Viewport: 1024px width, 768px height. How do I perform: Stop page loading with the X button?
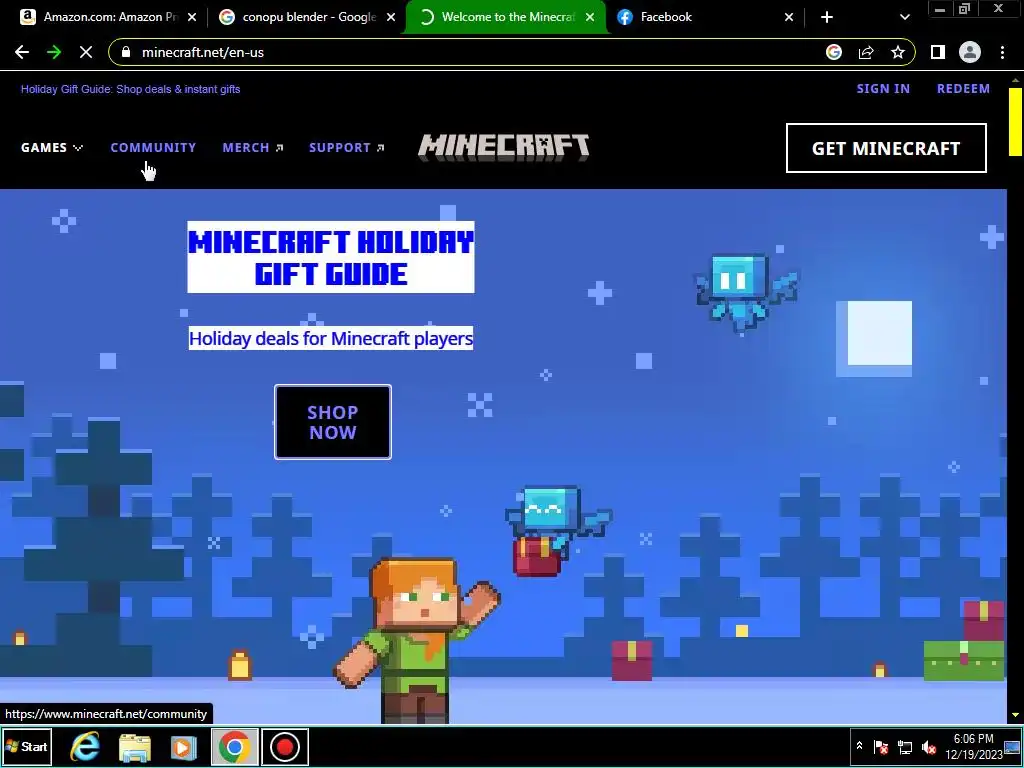click(x=86, y=52)
